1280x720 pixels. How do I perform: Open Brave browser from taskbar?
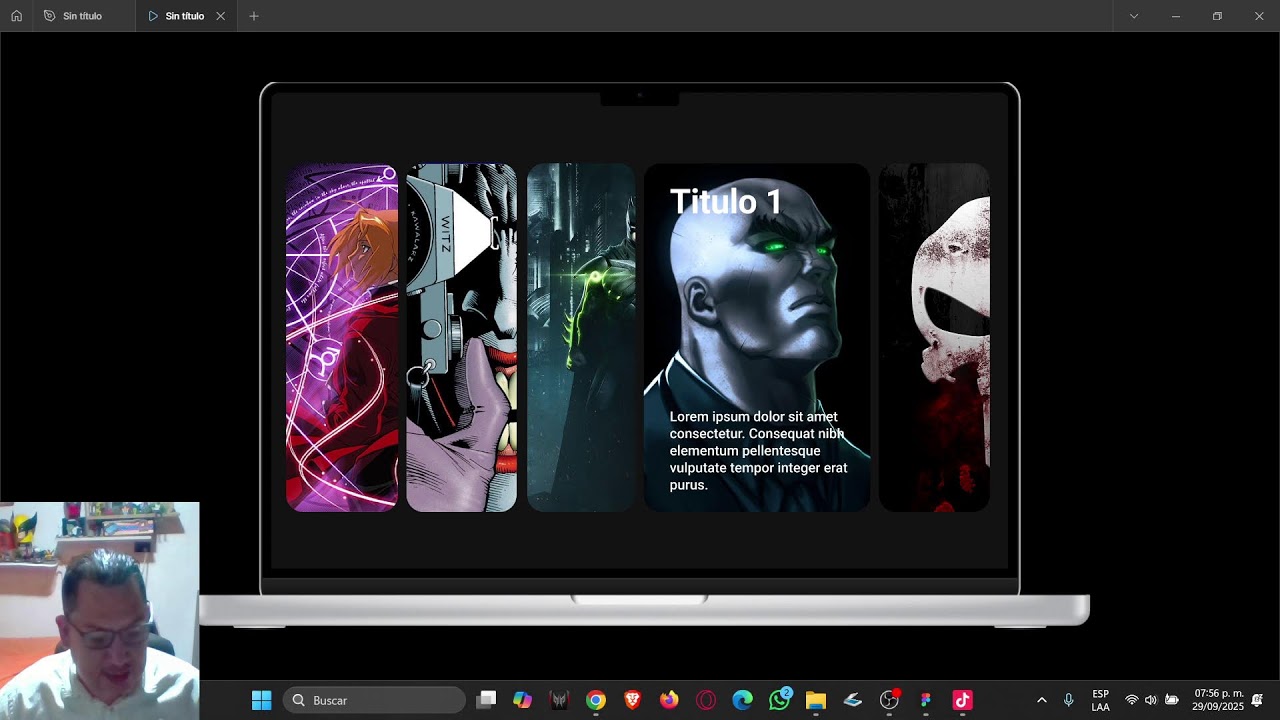(633, 700)
